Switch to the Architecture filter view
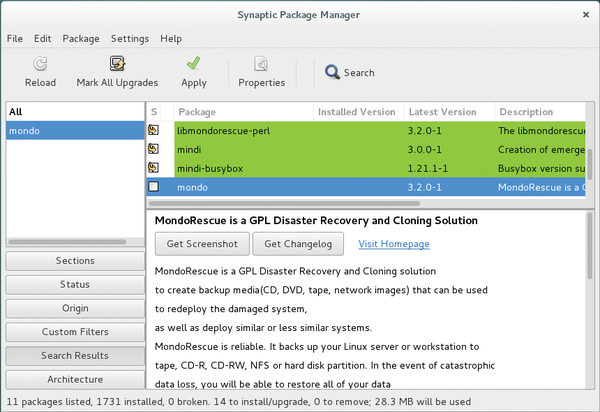600x412 pixels. click(75, 379)
